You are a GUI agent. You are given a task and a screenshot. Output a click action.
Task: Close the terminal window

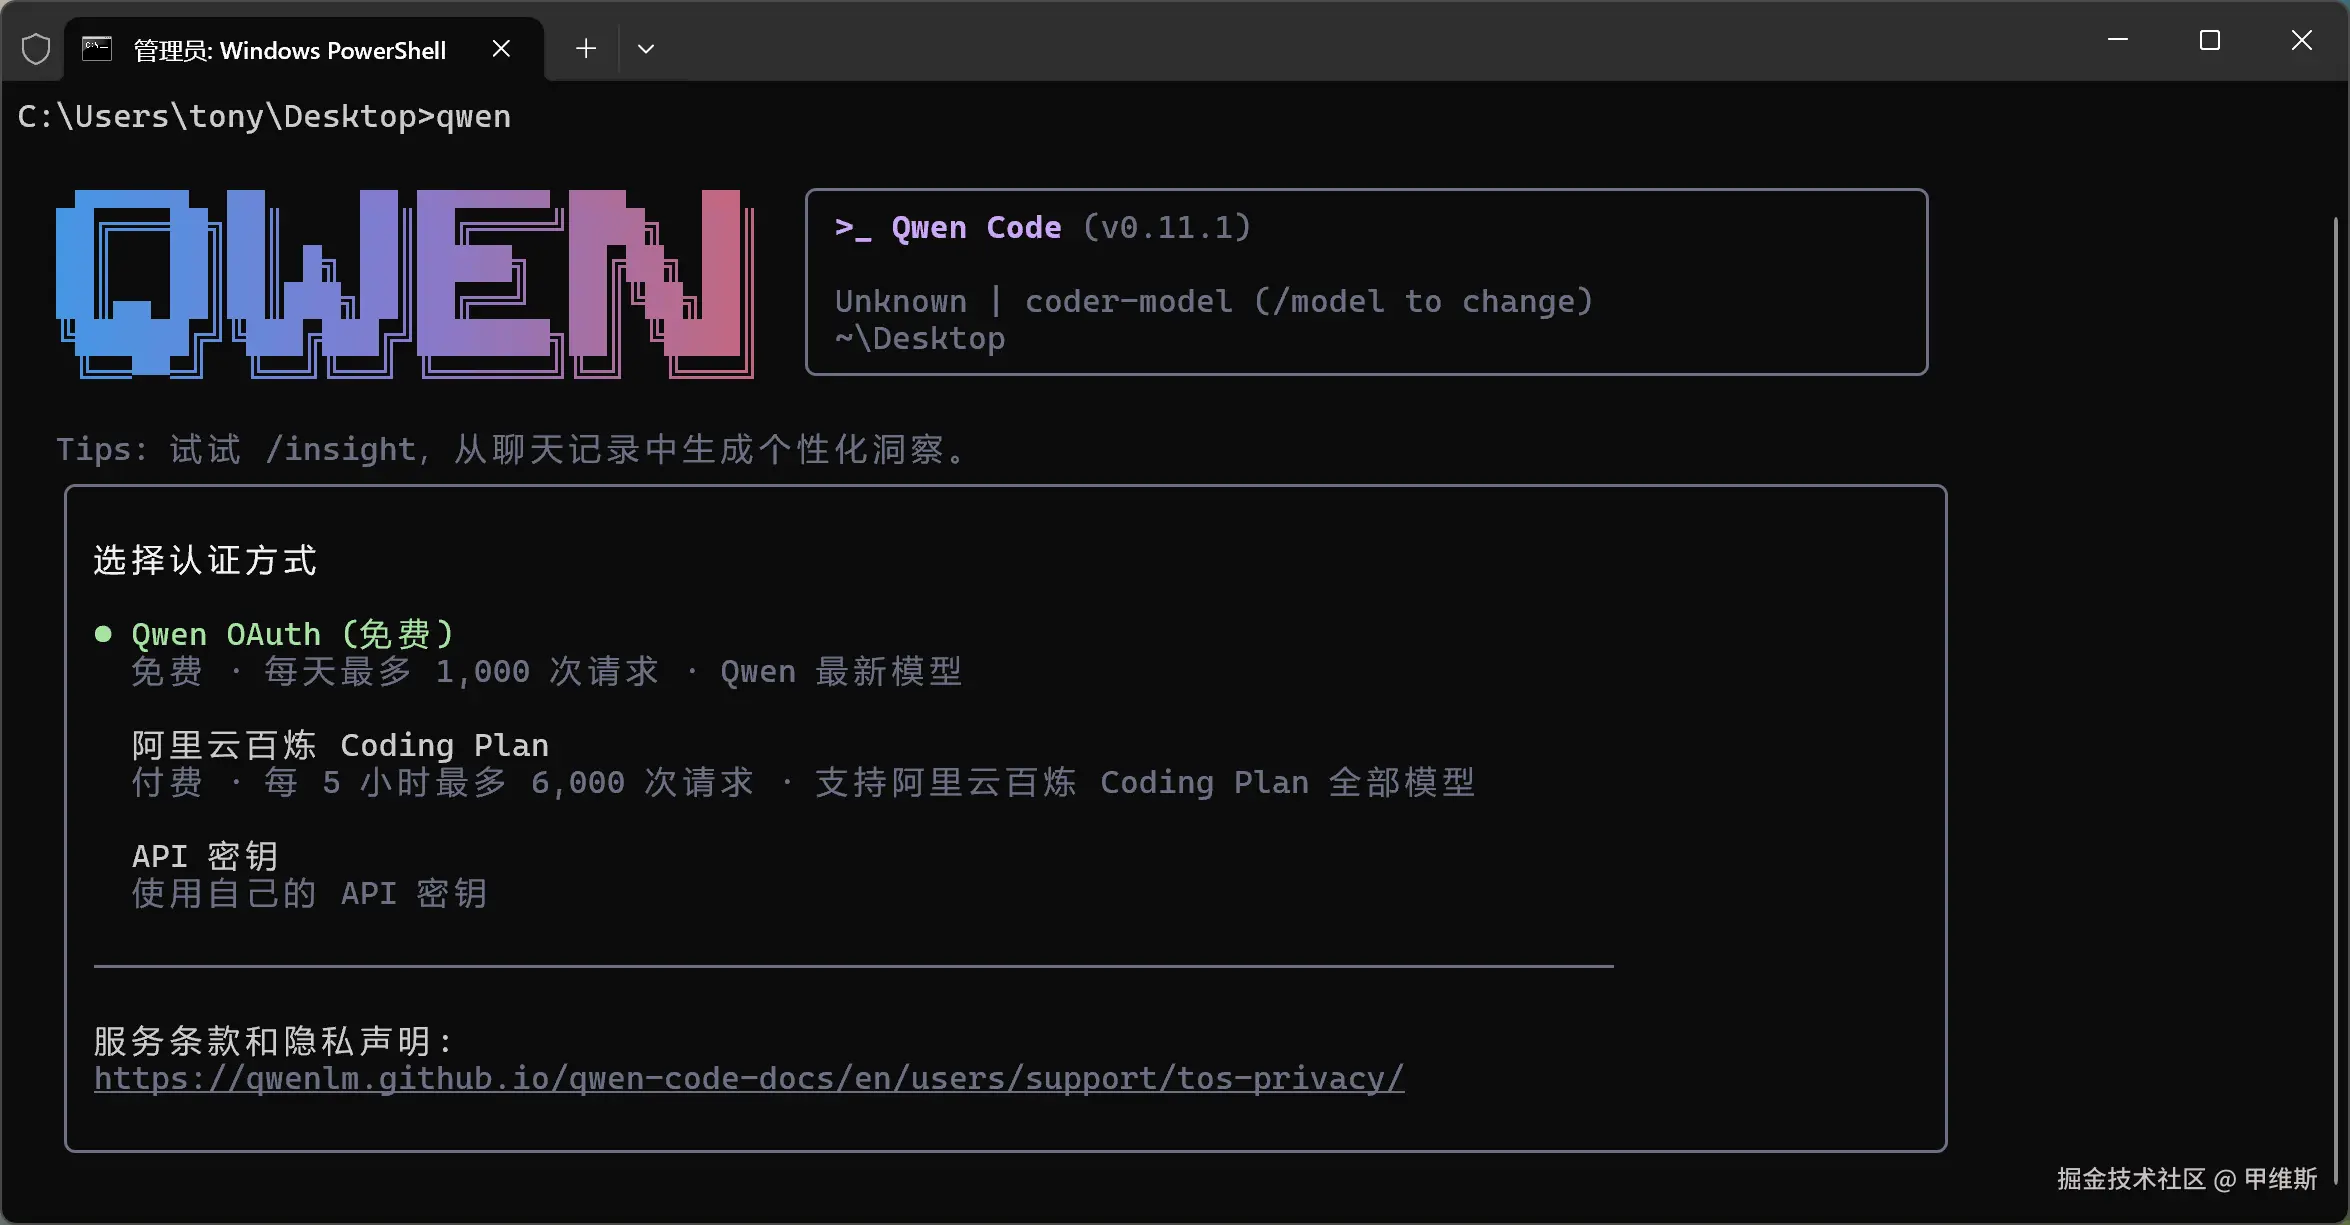(2302, 41)
